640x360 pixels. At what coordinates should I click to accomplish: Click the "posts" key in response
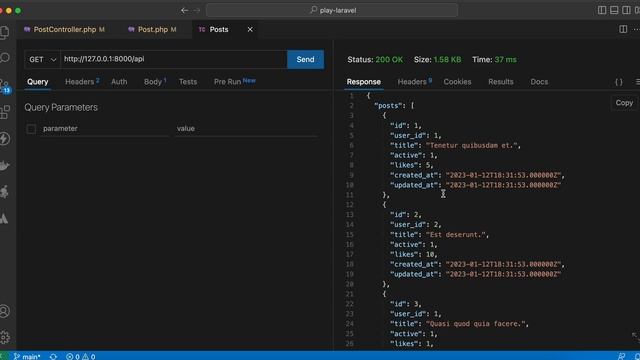tap(388, 106)
